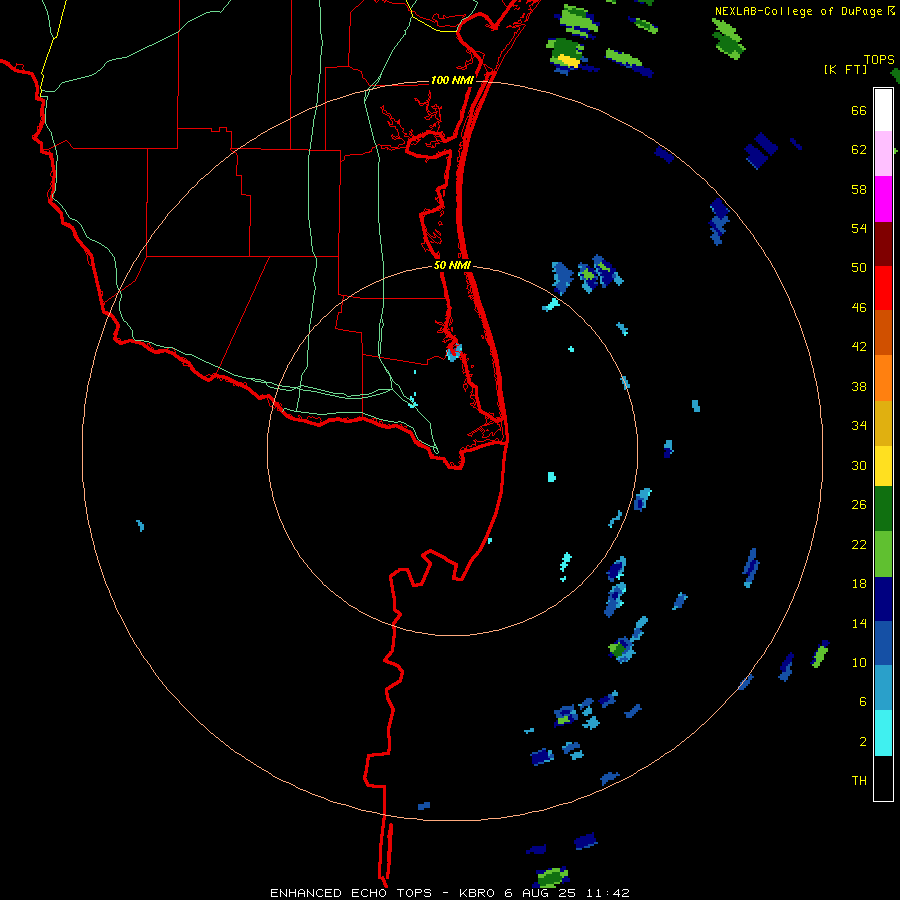Click the light pink 62 K FT legend swatch
This screenshot has height=900, width=900.
click(883, 153)
